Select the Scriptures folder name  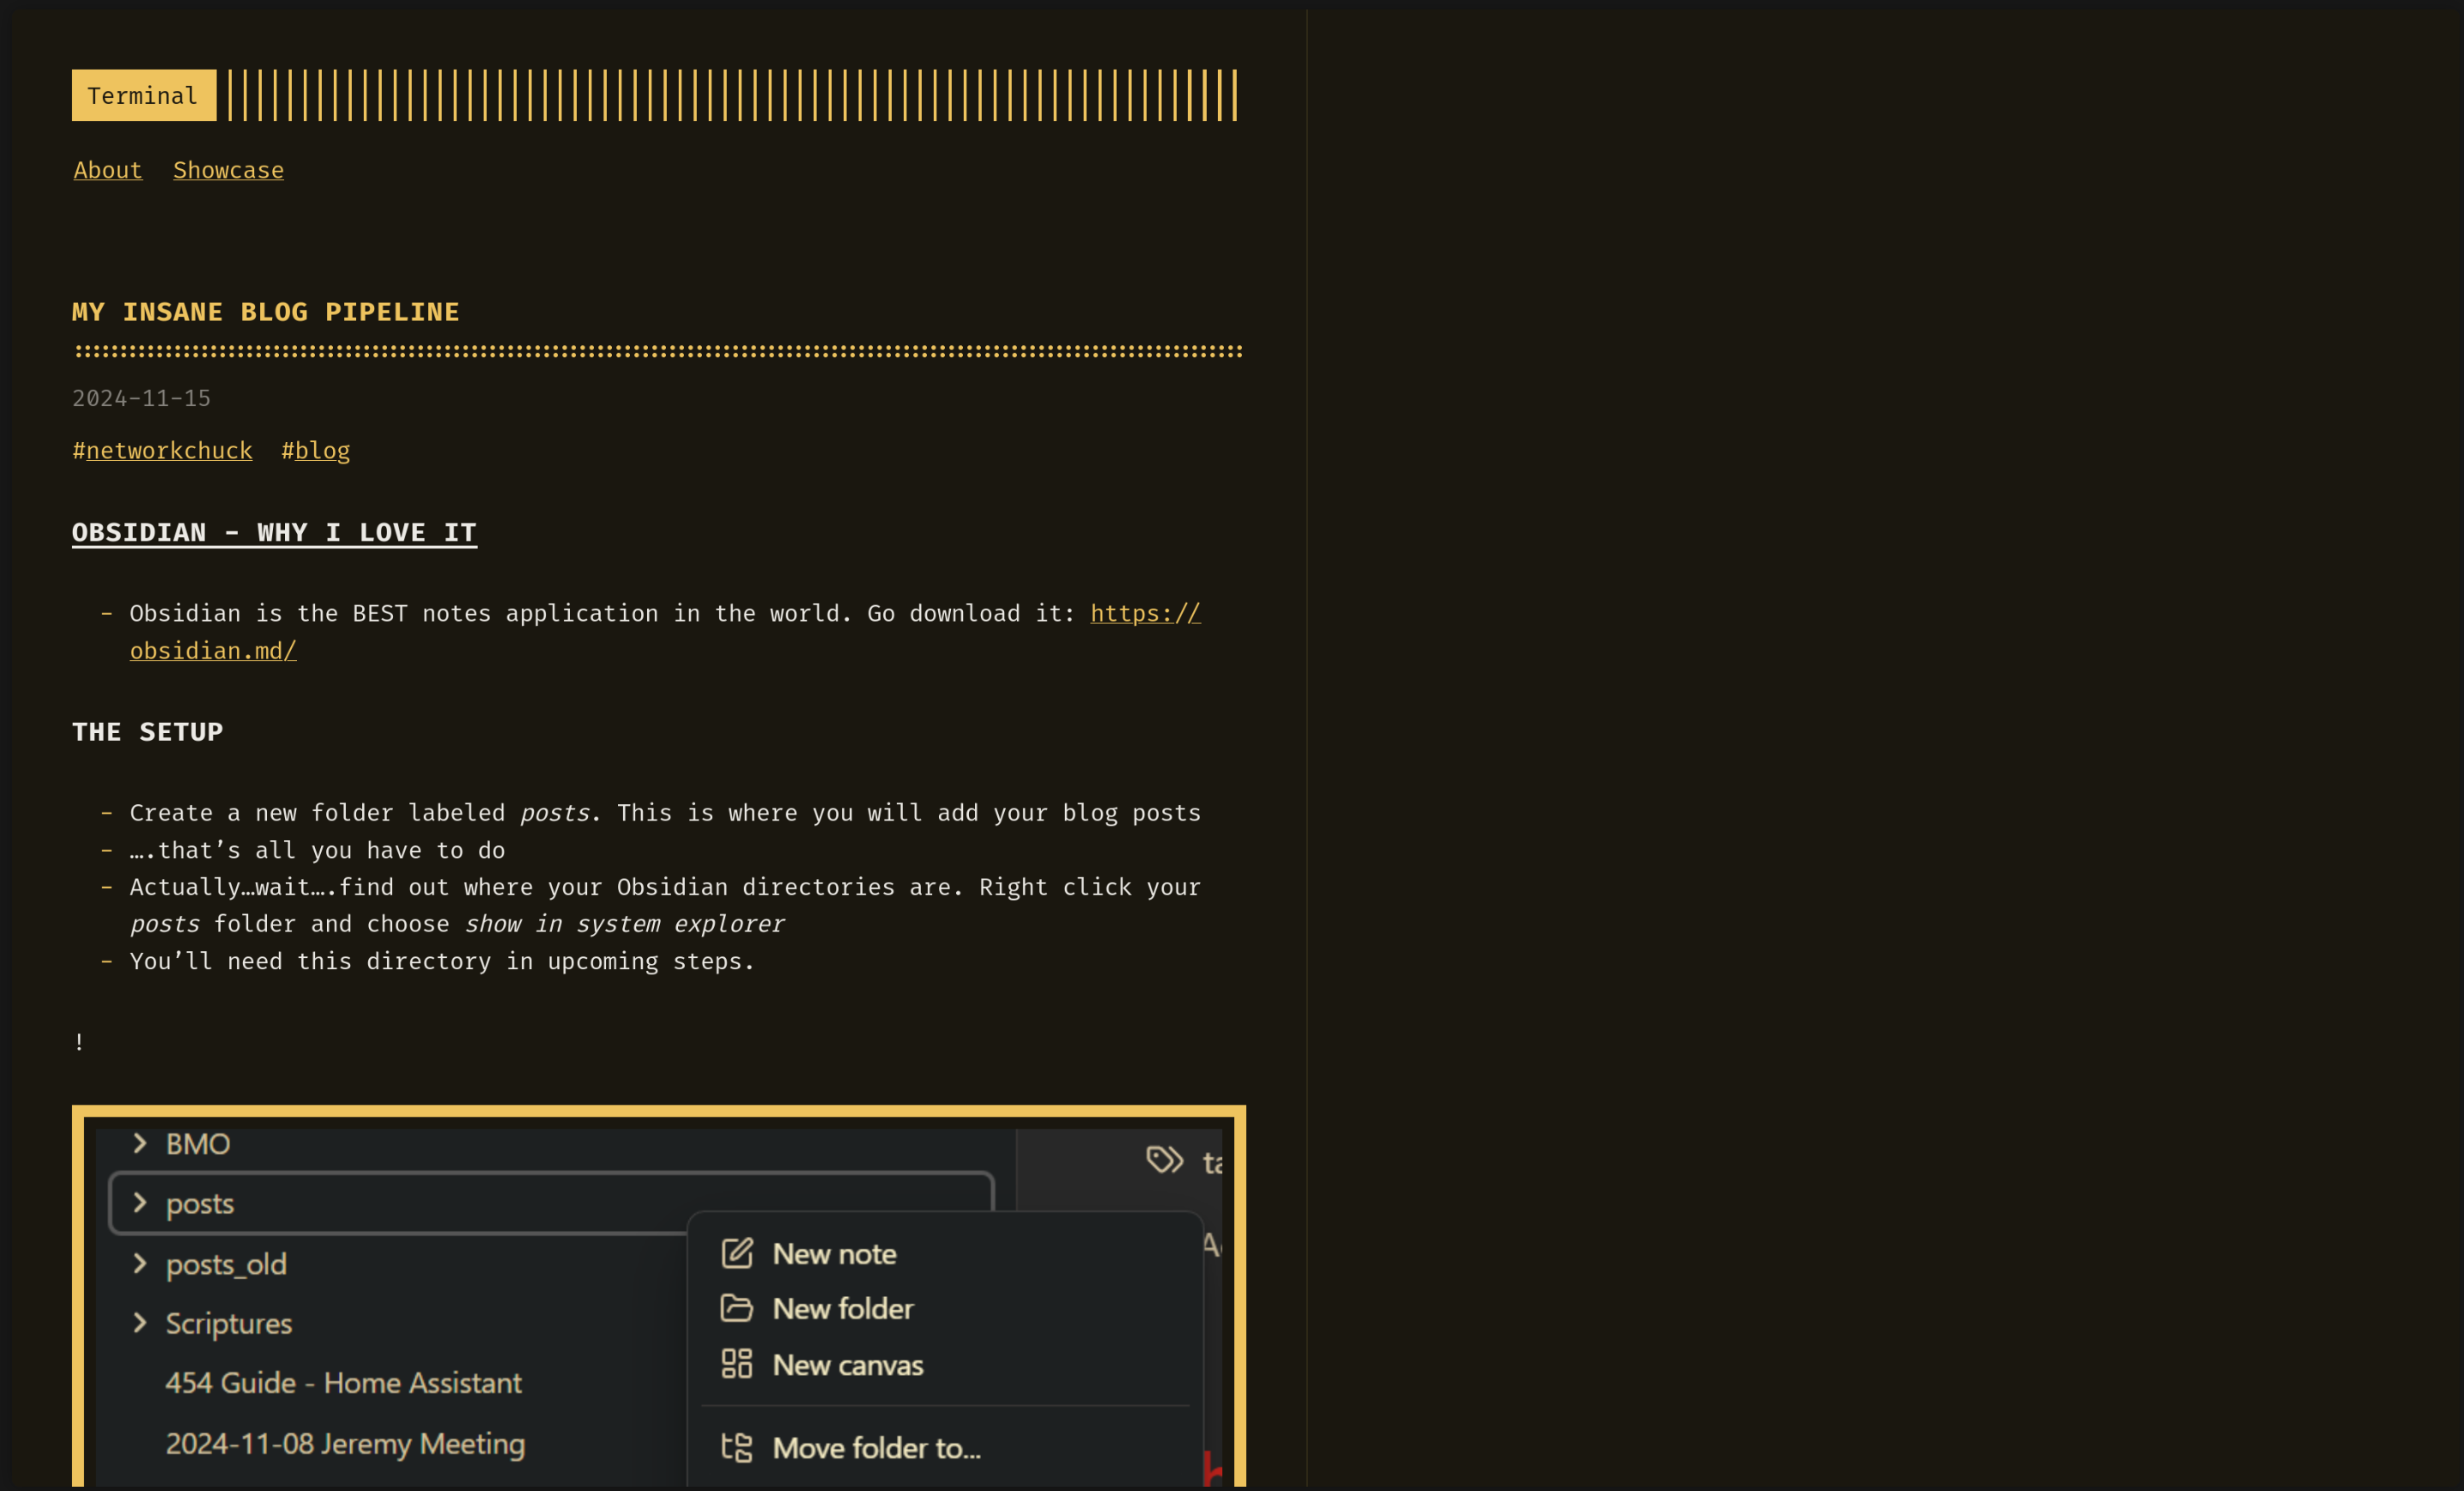pyautogui.click(x=229, y=1324)
